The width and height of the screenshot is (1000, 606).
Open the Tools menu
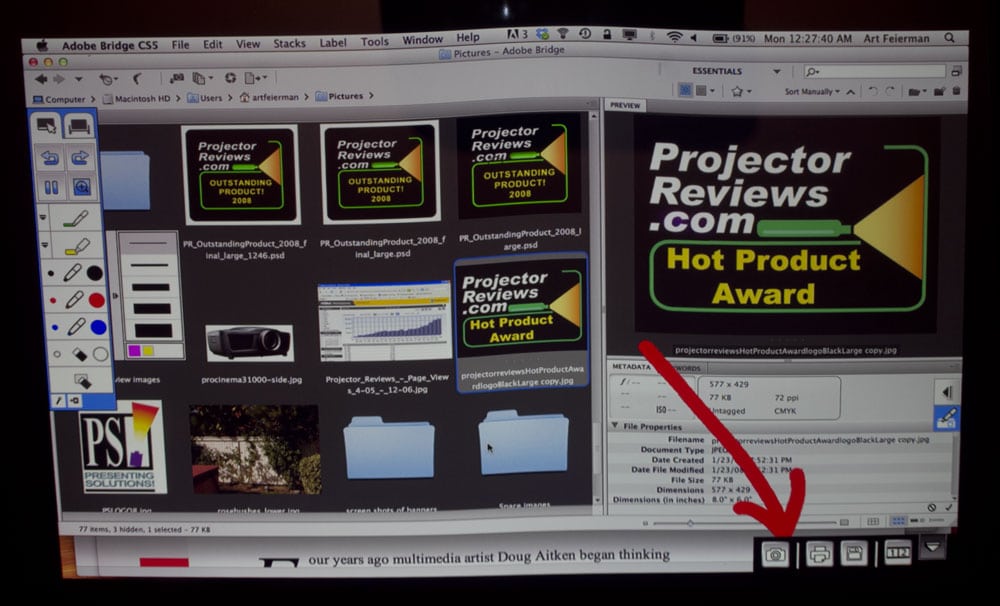tap(374, 41)
